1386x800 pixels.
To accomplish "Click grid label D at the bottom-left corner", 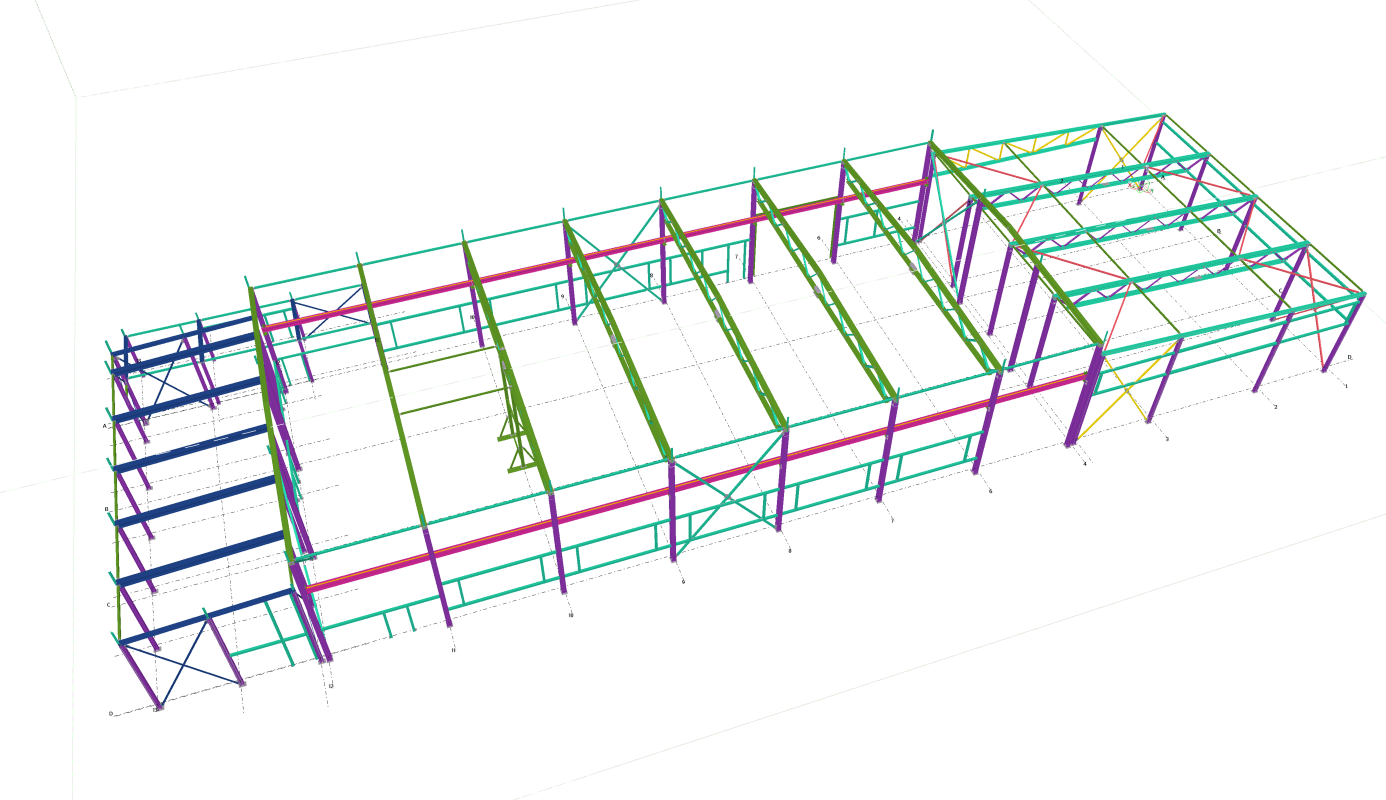I will click(110, 714).
